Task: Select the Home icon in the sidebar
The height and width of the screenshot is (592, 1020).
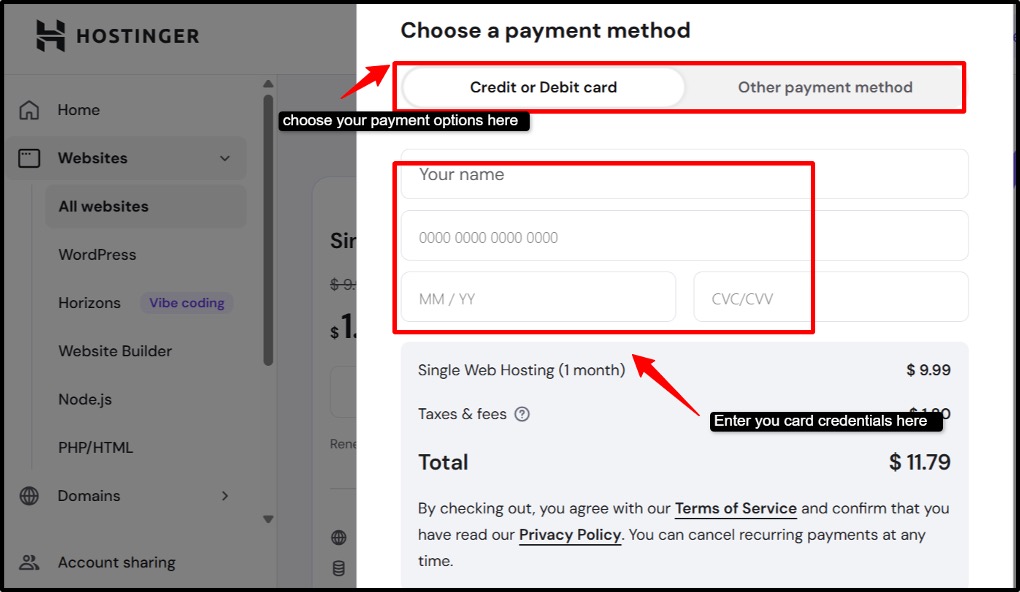Action: [30, 110]
